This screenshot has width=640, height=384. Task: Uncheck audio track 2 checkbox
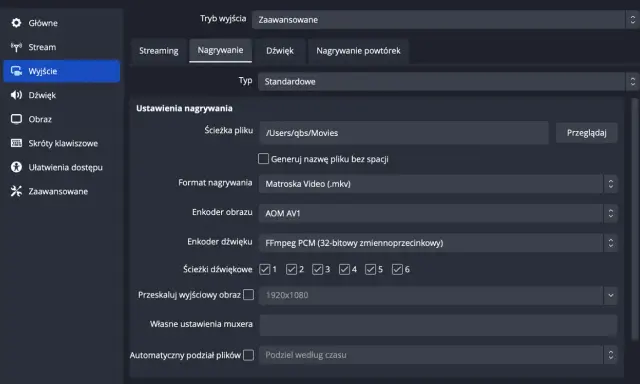click(291, 269)
